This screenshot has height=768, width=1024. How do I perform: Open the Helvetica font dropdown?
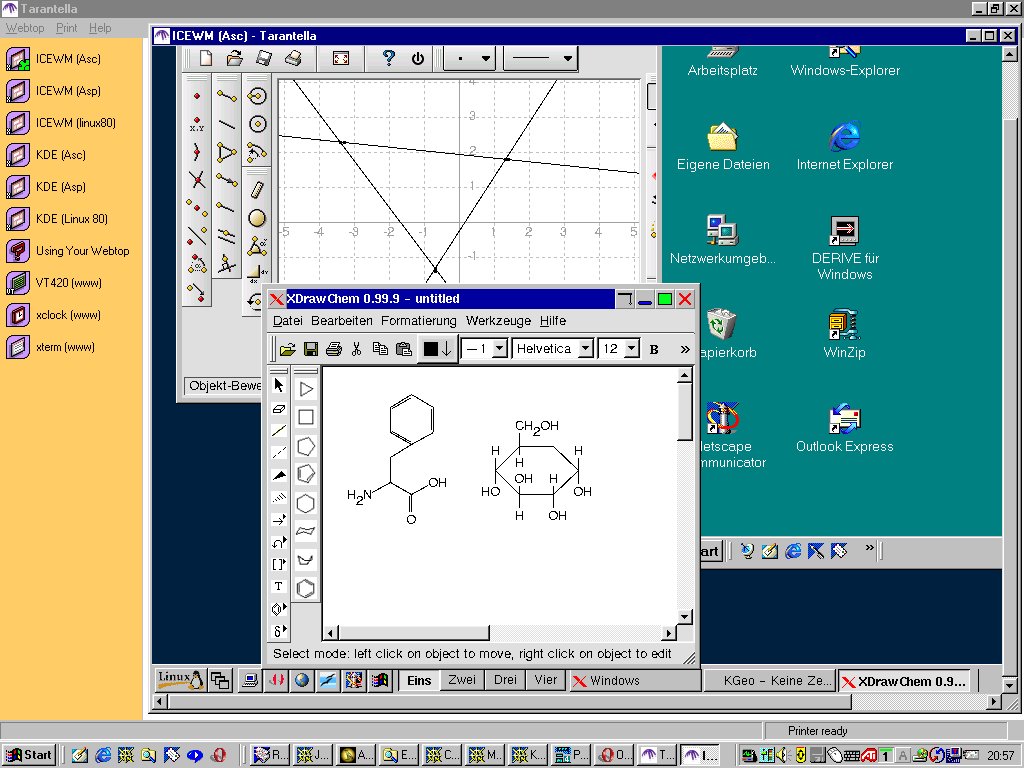coord(586,349)
